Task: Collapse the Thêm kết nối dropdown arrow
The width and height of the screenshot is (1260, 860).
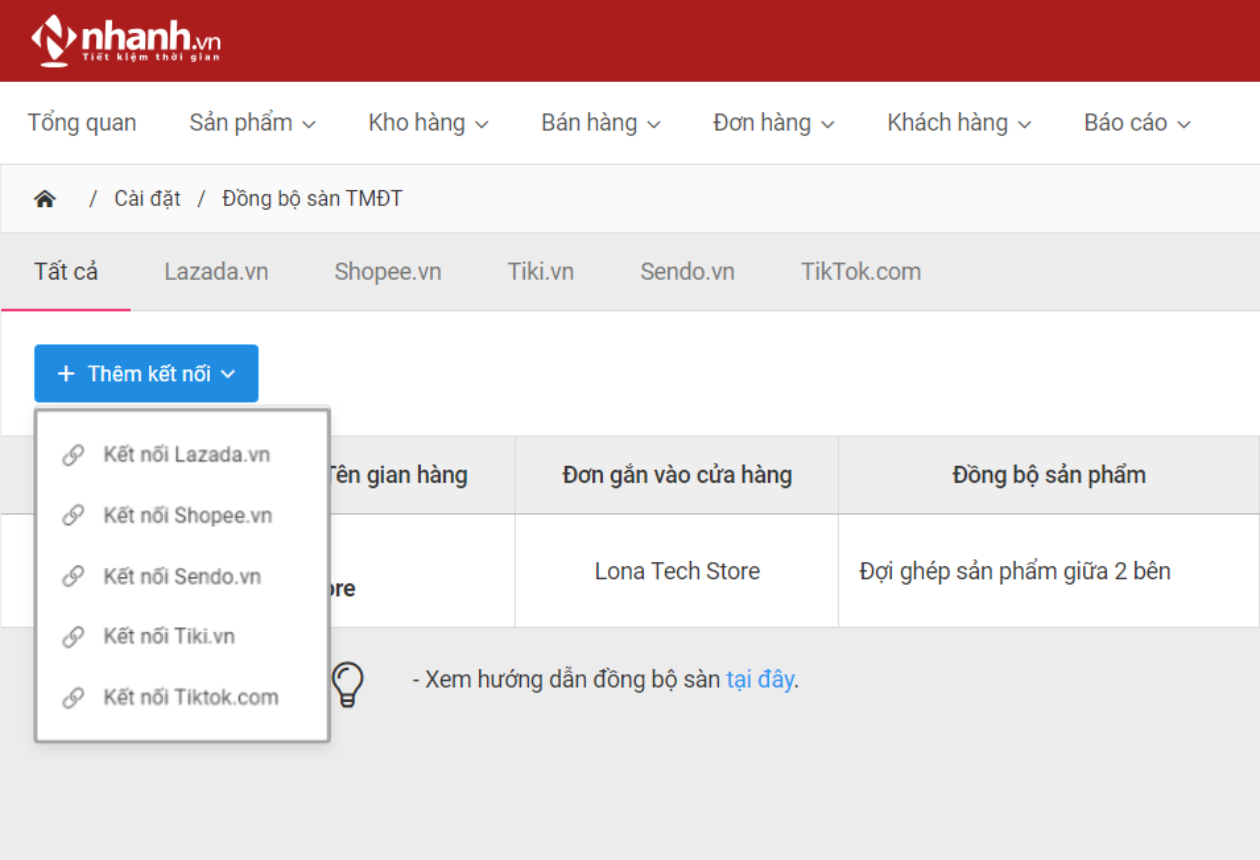Action: 229,374
